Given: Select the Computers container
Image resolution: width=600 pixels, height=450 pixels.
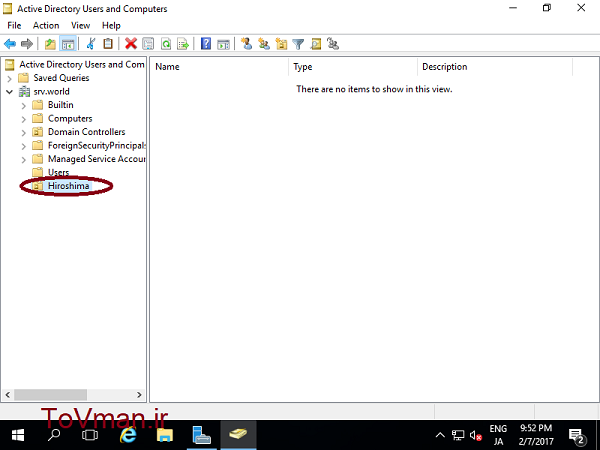Looking at the screenshot, I should click(x=70, y=119).
